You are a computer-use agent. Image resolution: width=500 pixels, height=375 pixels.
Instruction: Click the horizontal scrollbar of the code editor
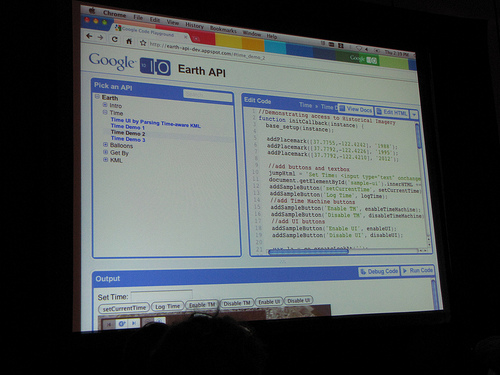click(x=308, y=252)
